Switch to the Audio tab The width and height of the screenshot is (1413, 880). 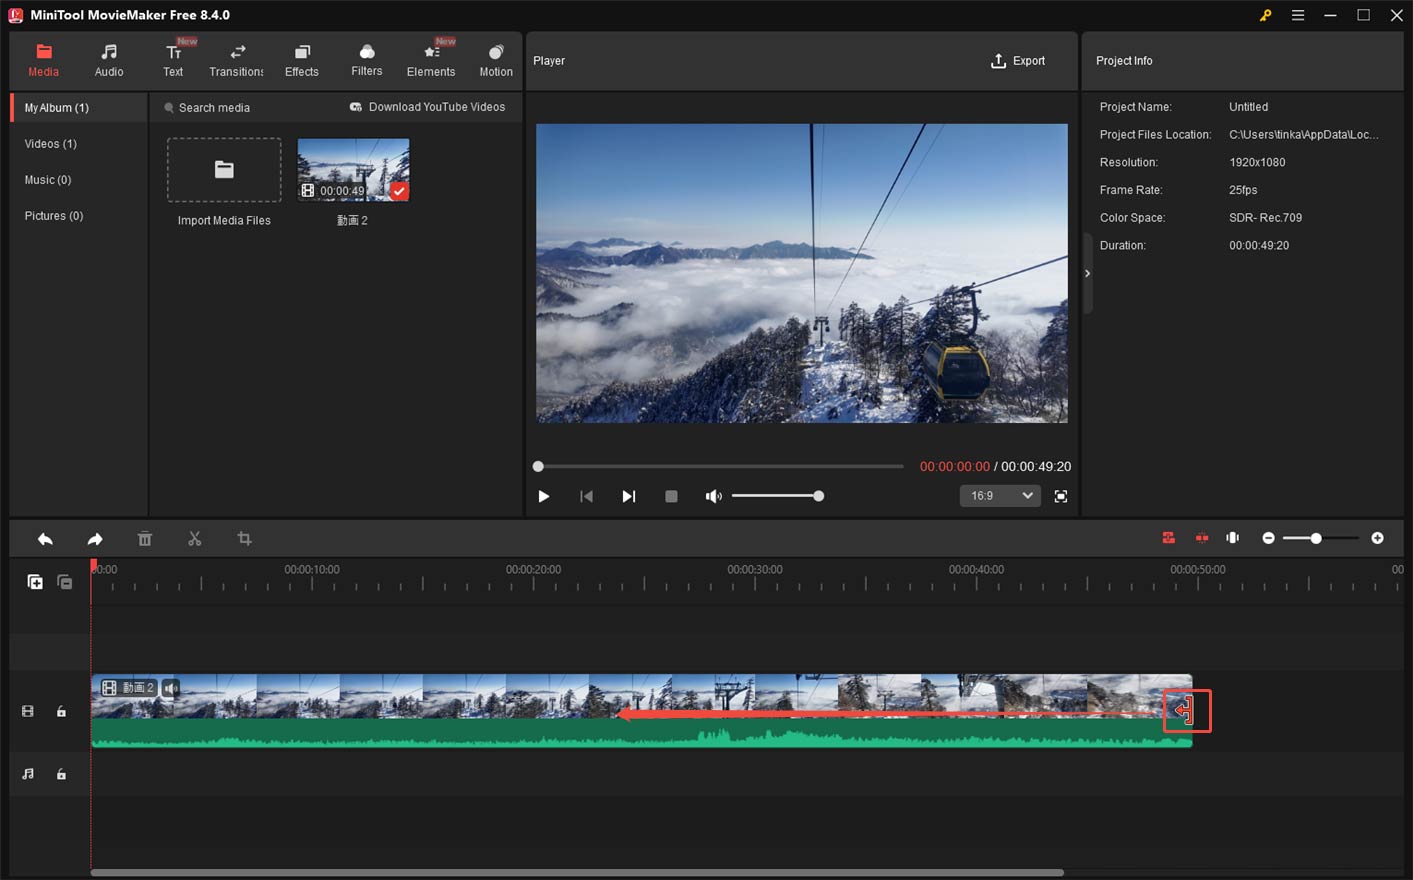(109, 58)
